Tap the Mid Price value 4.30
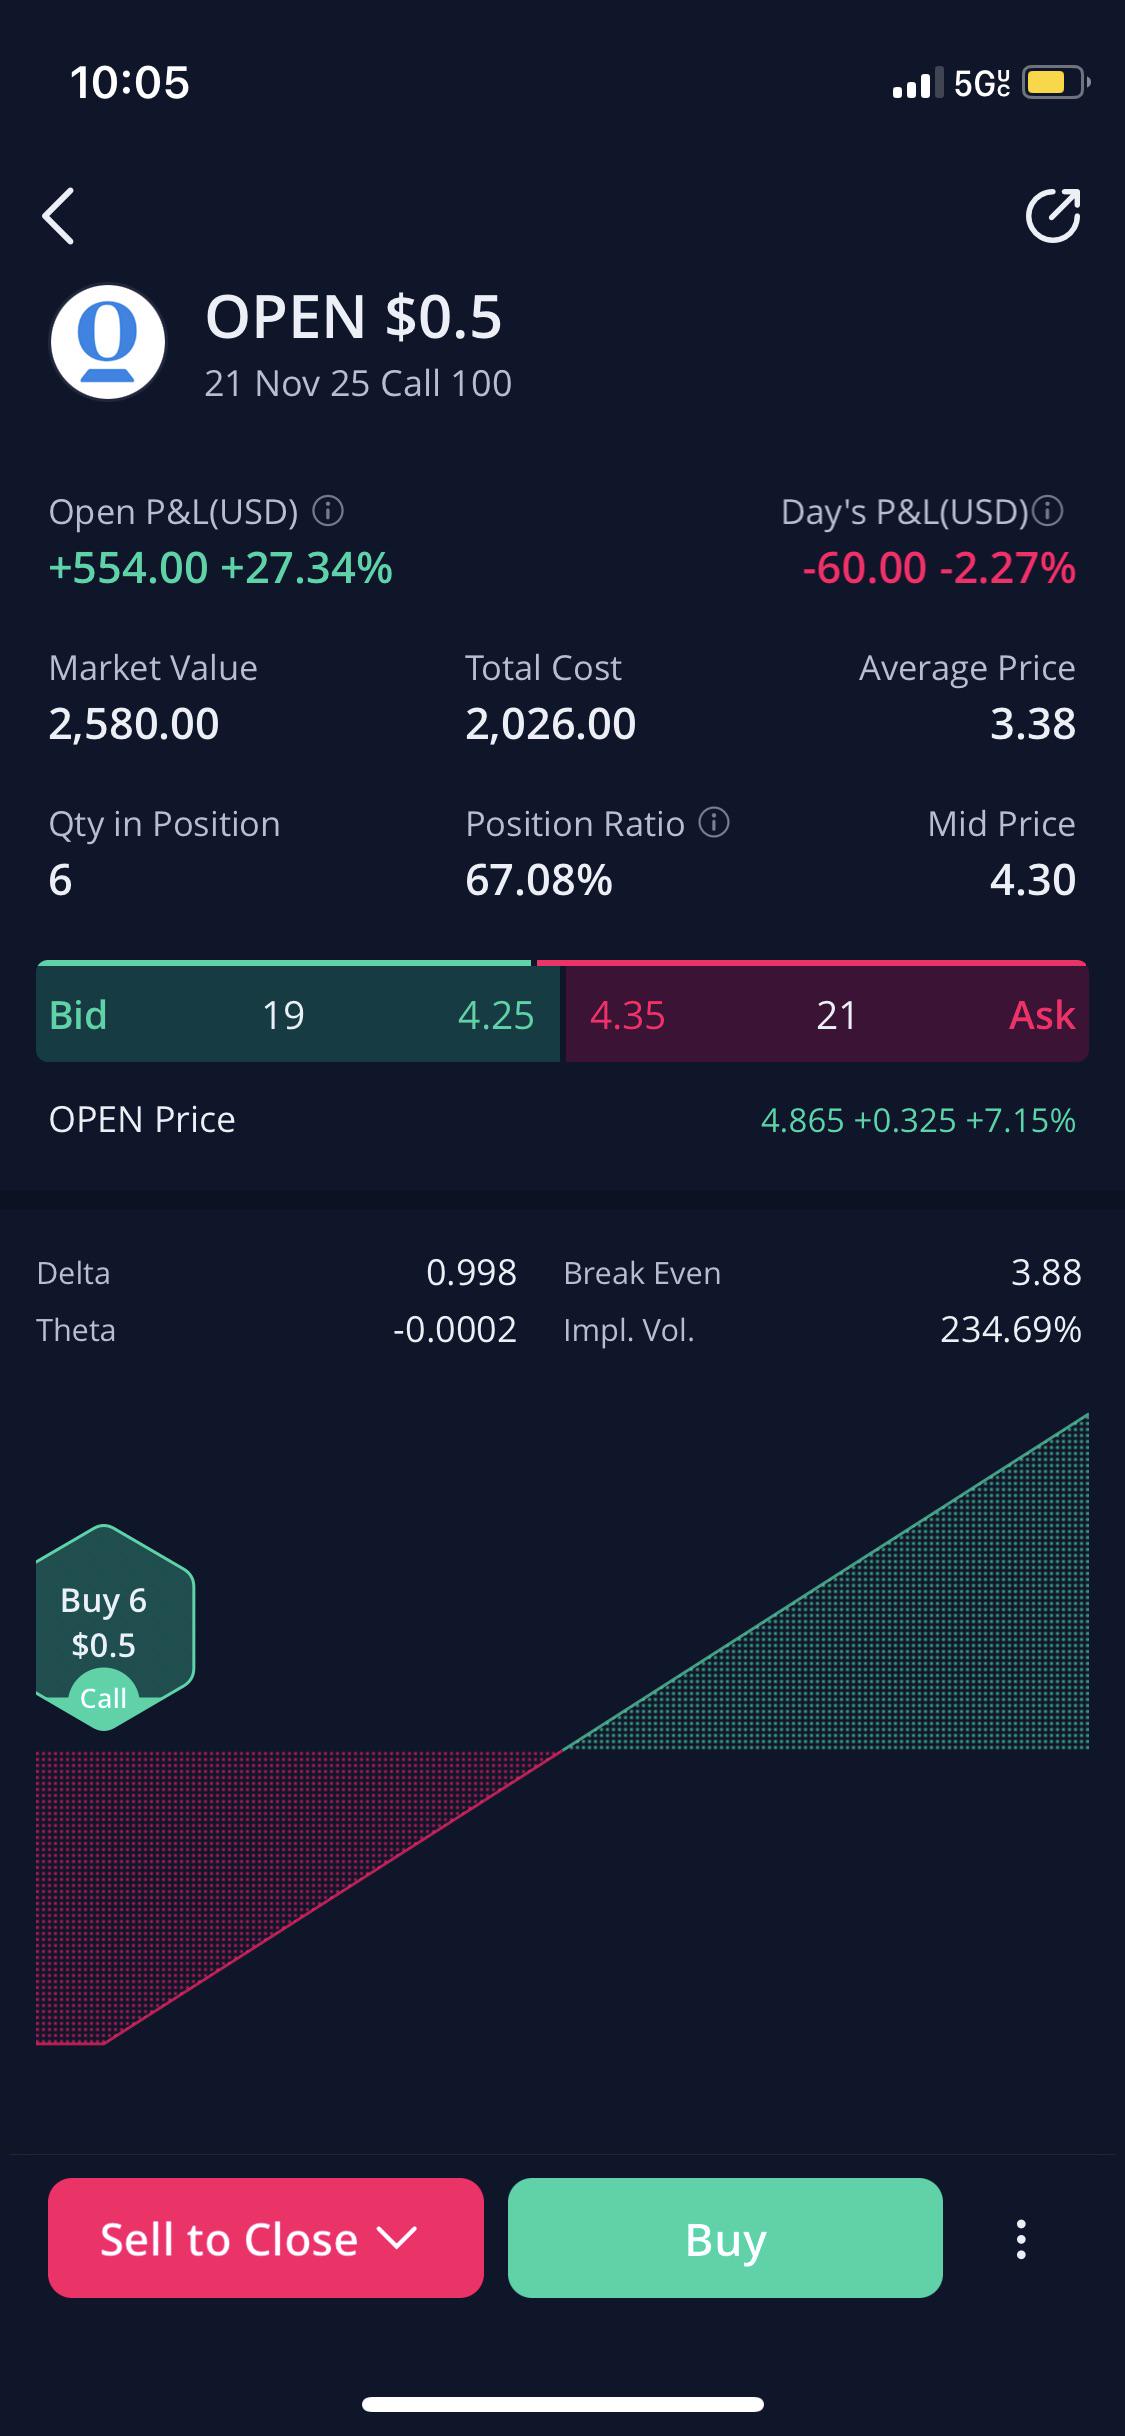Screen dimensions: 1125x2436 1033,880
